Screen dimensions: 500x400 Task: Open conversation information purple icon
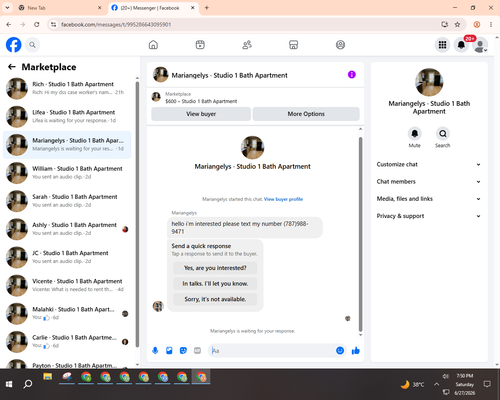(352, 75)
